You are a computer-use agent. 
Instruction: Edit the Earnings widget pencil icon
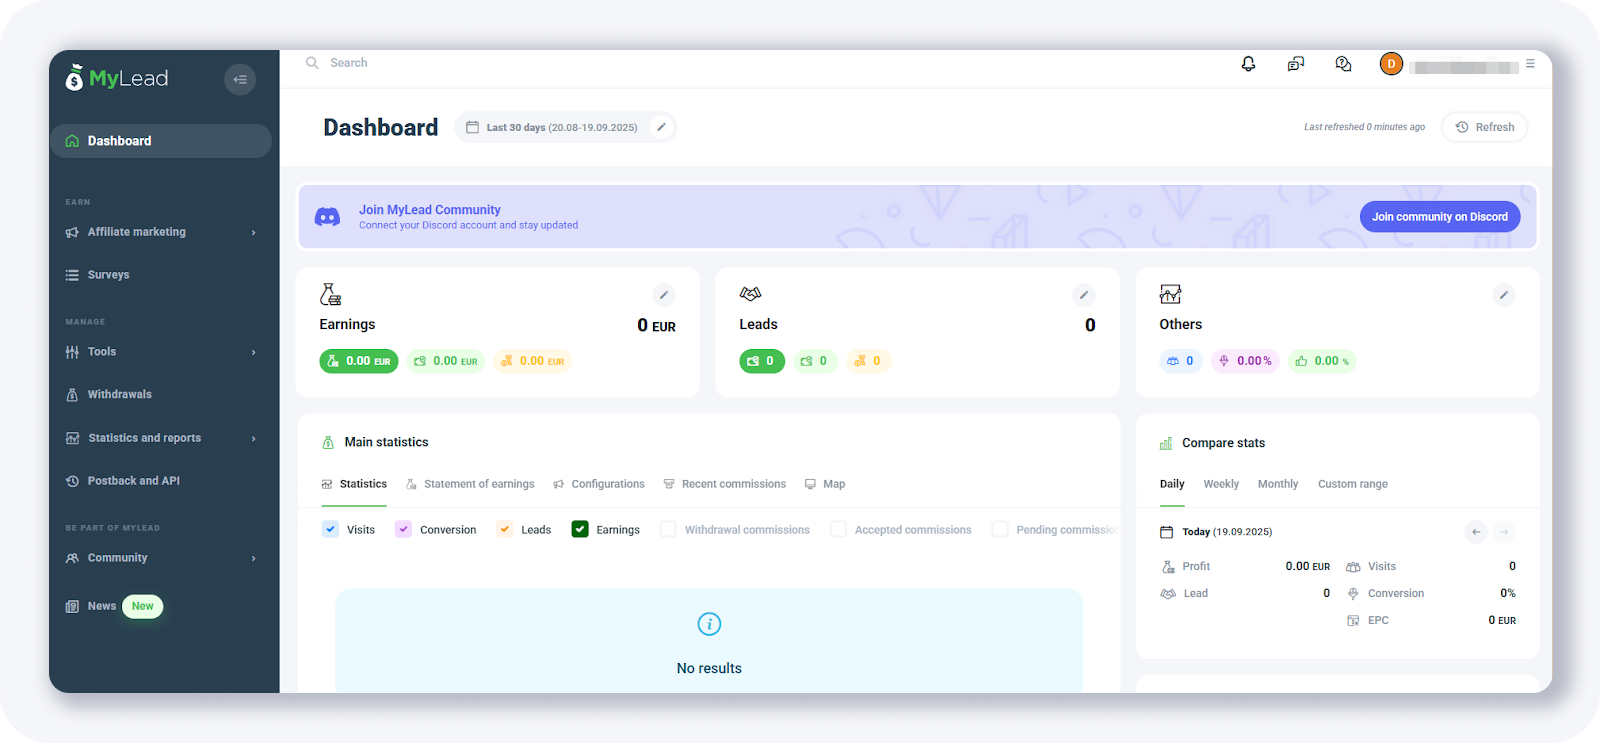(663, 295)
